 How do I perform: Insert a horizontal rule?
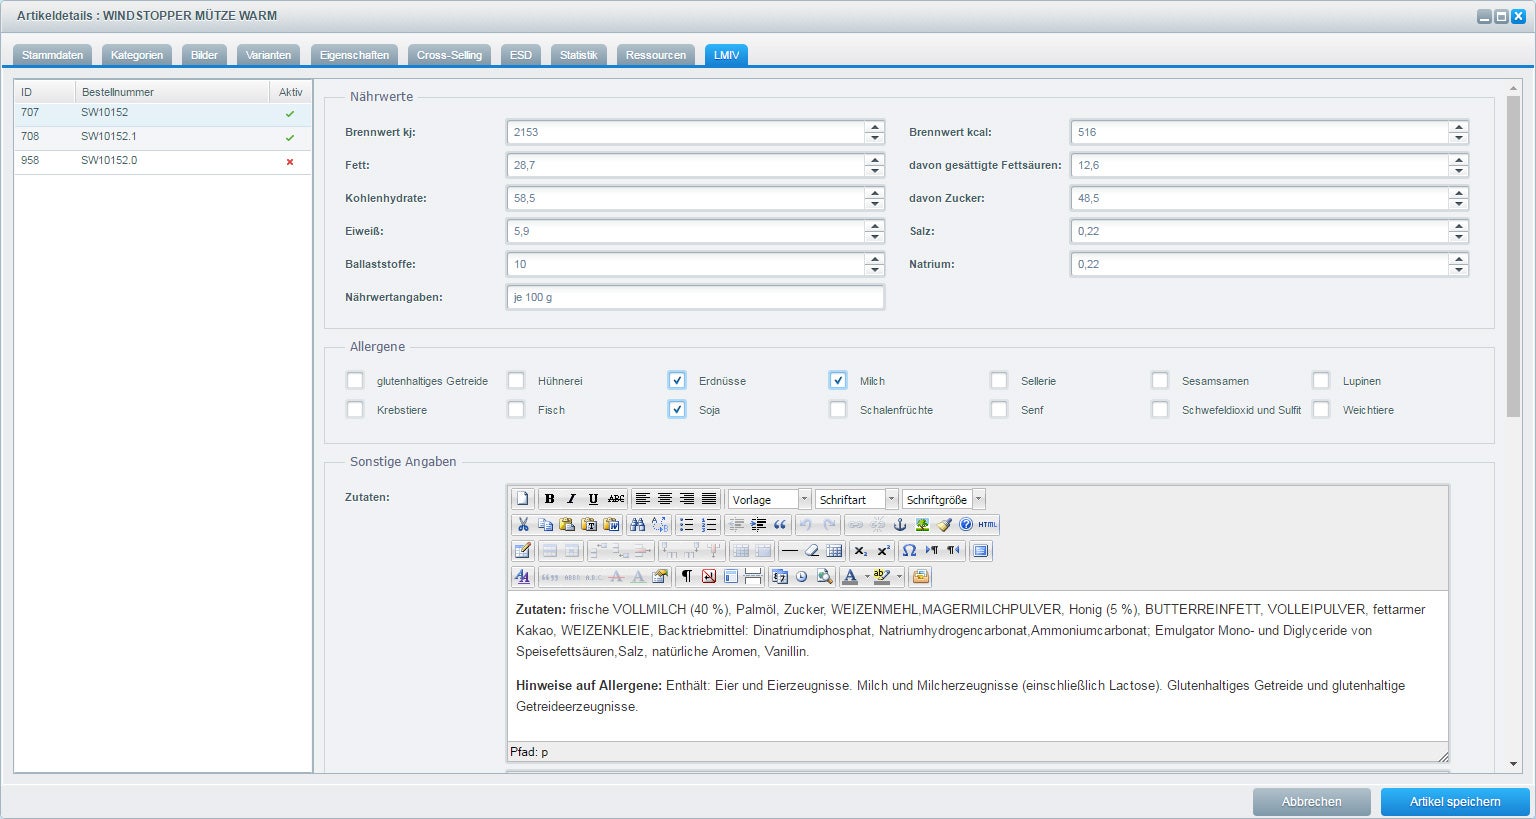(790, 551)
